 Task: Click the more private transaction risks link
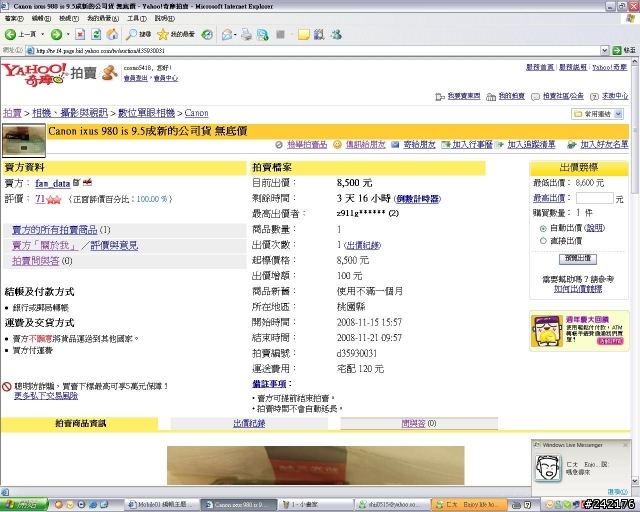(46, 396)
